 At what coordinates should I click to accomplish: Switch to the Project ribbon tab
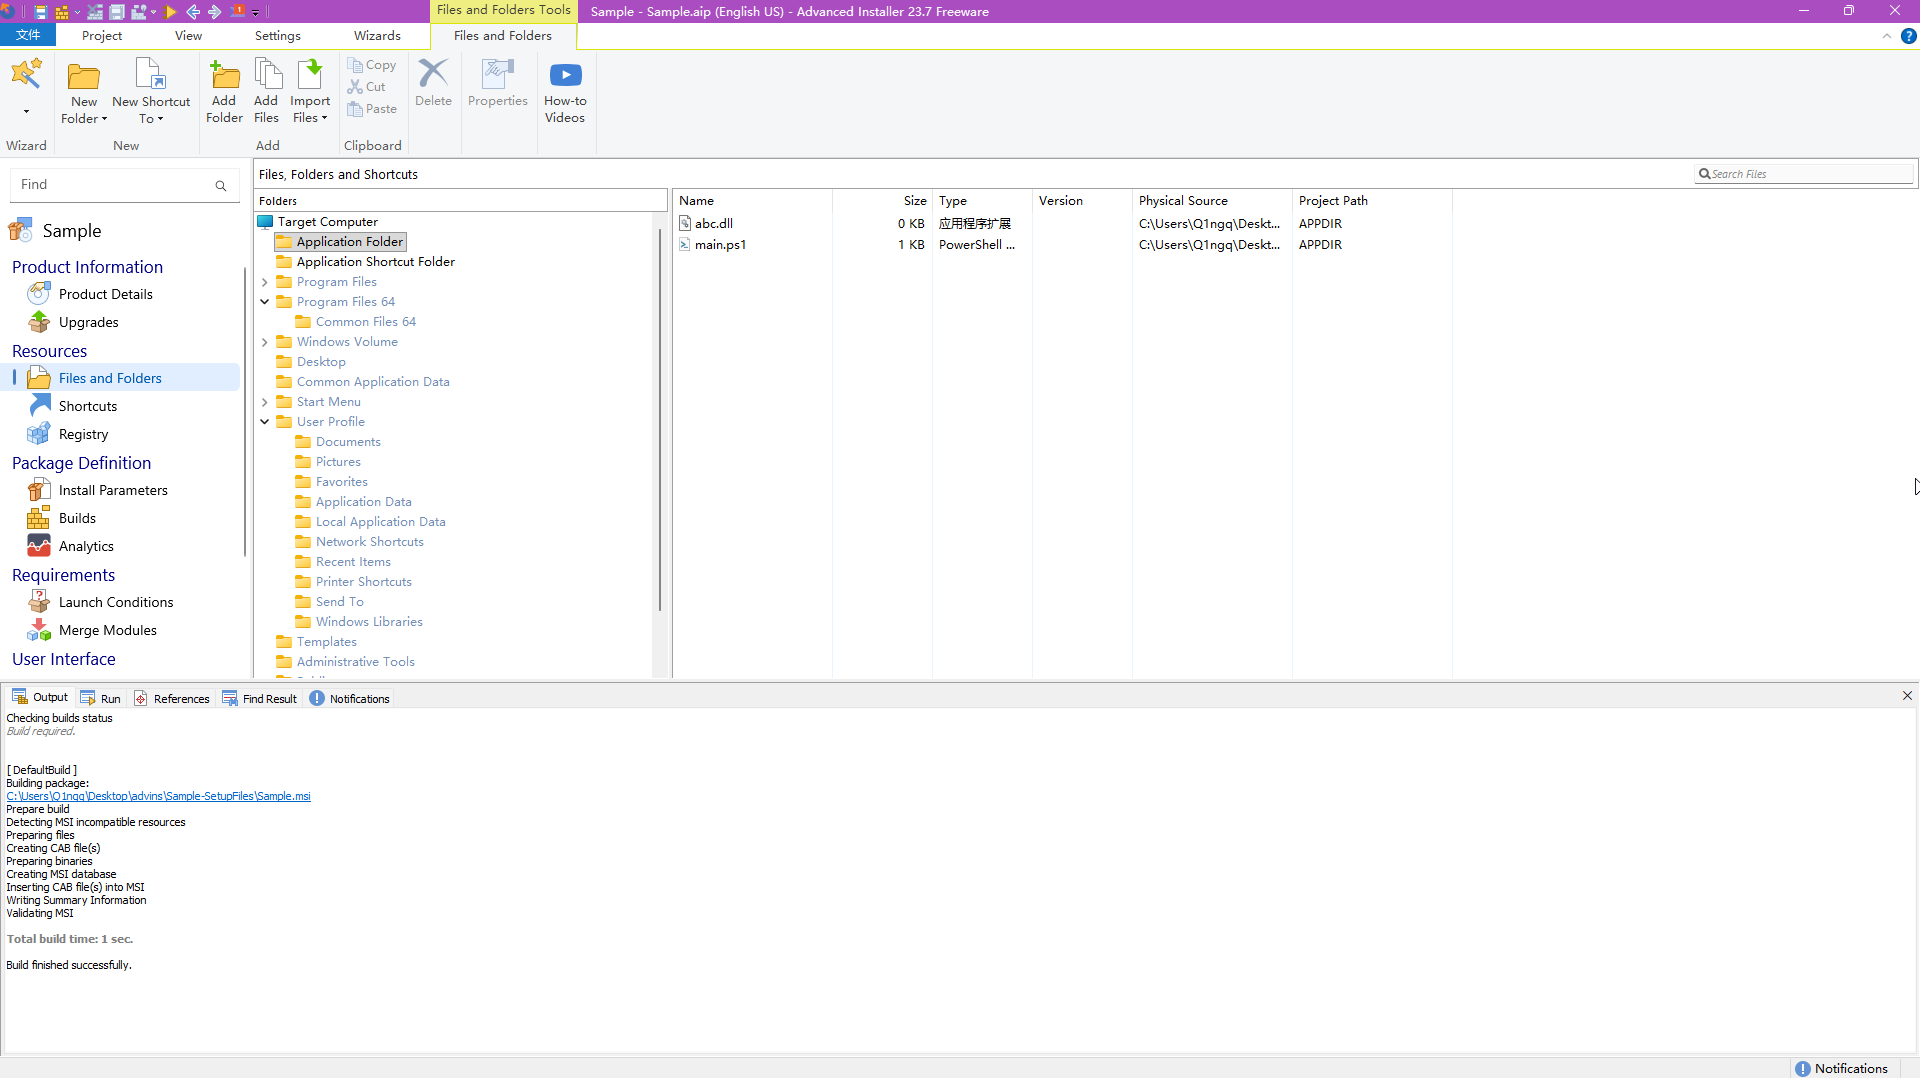[x=102, y=35]
